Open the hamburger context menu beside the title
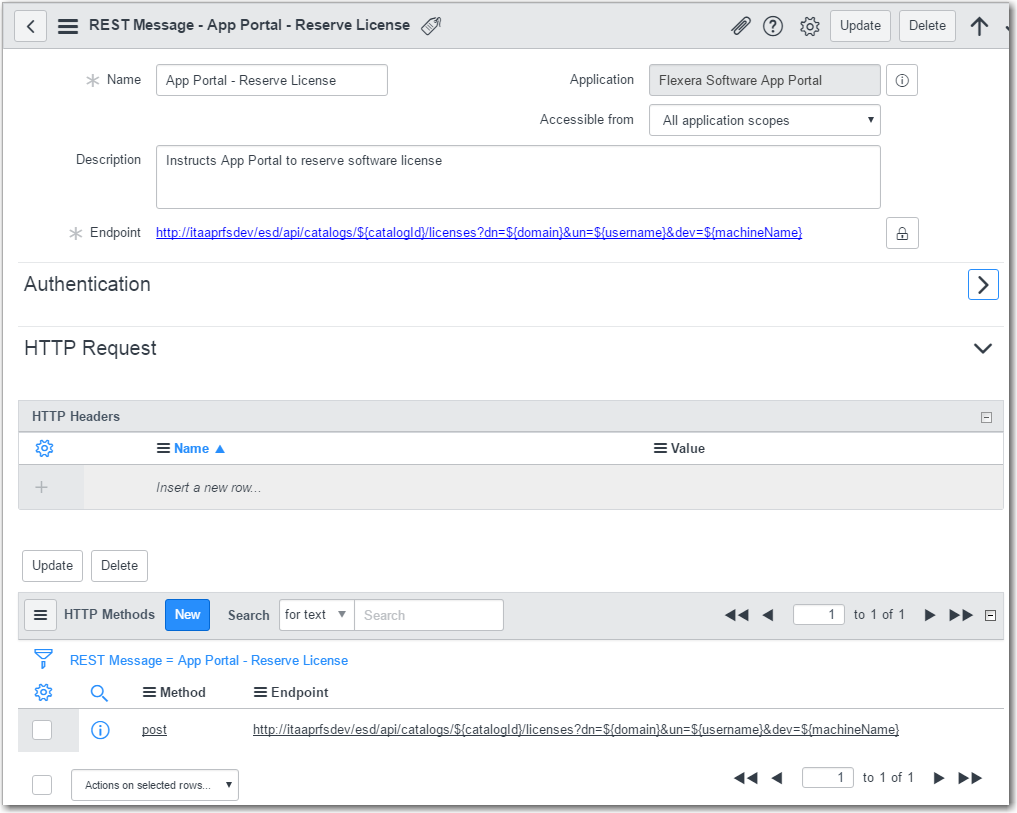Viewport: 1017px width, 813px height. click(x=67, y=26)
